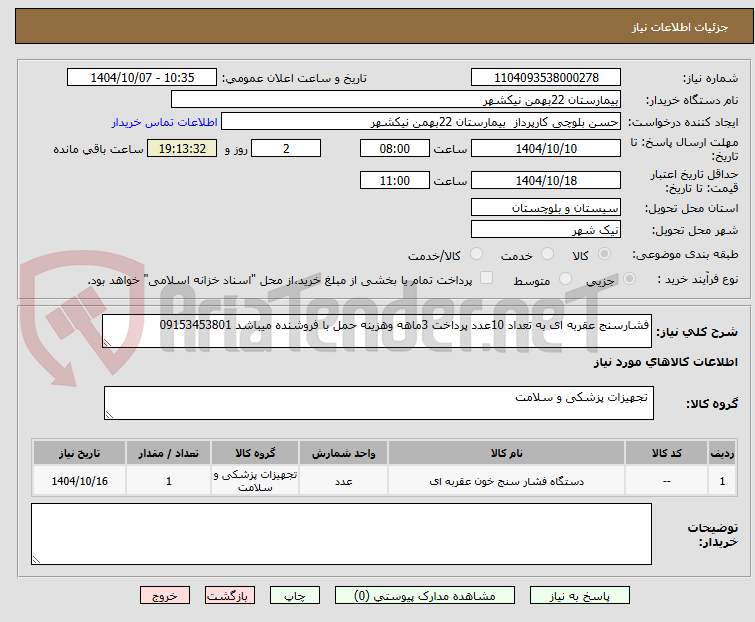Click the empty buyer notes text area
The width and height of the screenshot is (755, 622).
click(341, 534)
